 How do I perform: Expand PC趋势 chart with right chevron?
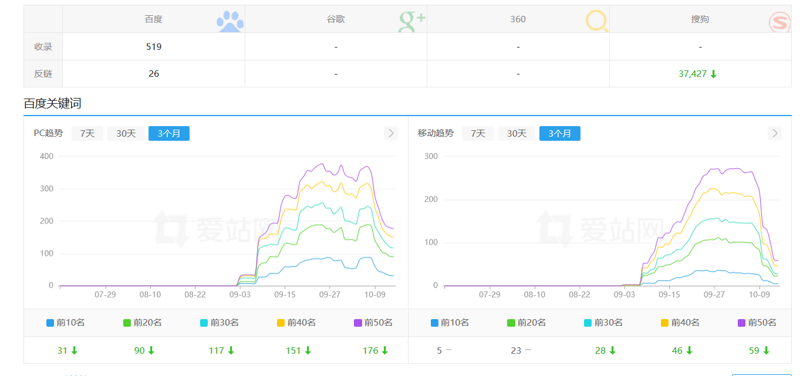coord(391,134)
